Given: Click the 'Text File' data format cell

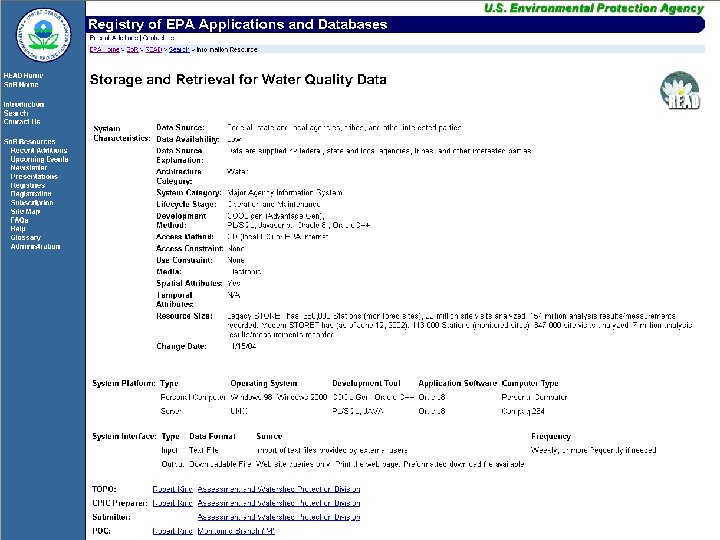Looking at the screenshot, I should click(204, 450).
